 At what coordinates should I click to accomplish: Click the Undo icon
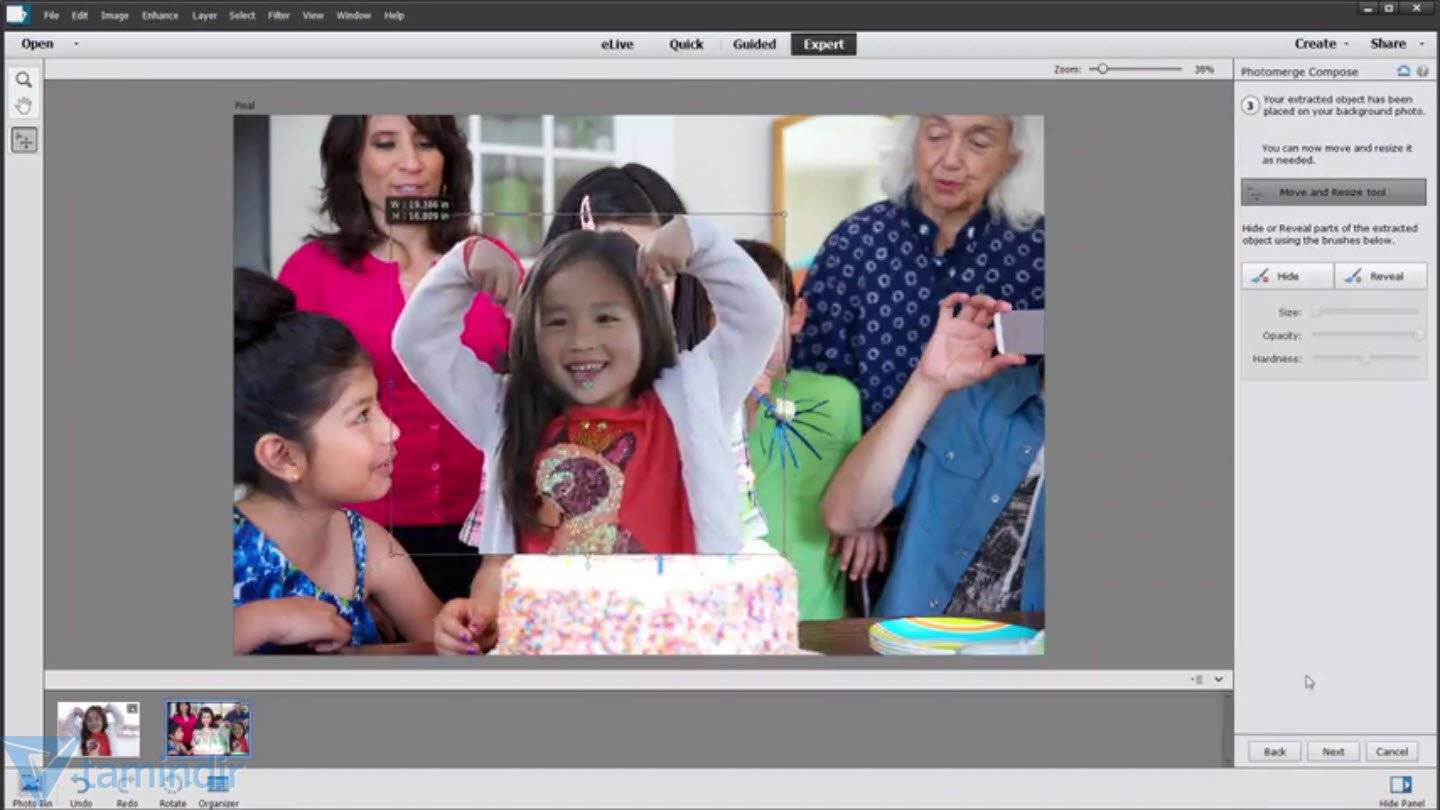click(81, 786)
